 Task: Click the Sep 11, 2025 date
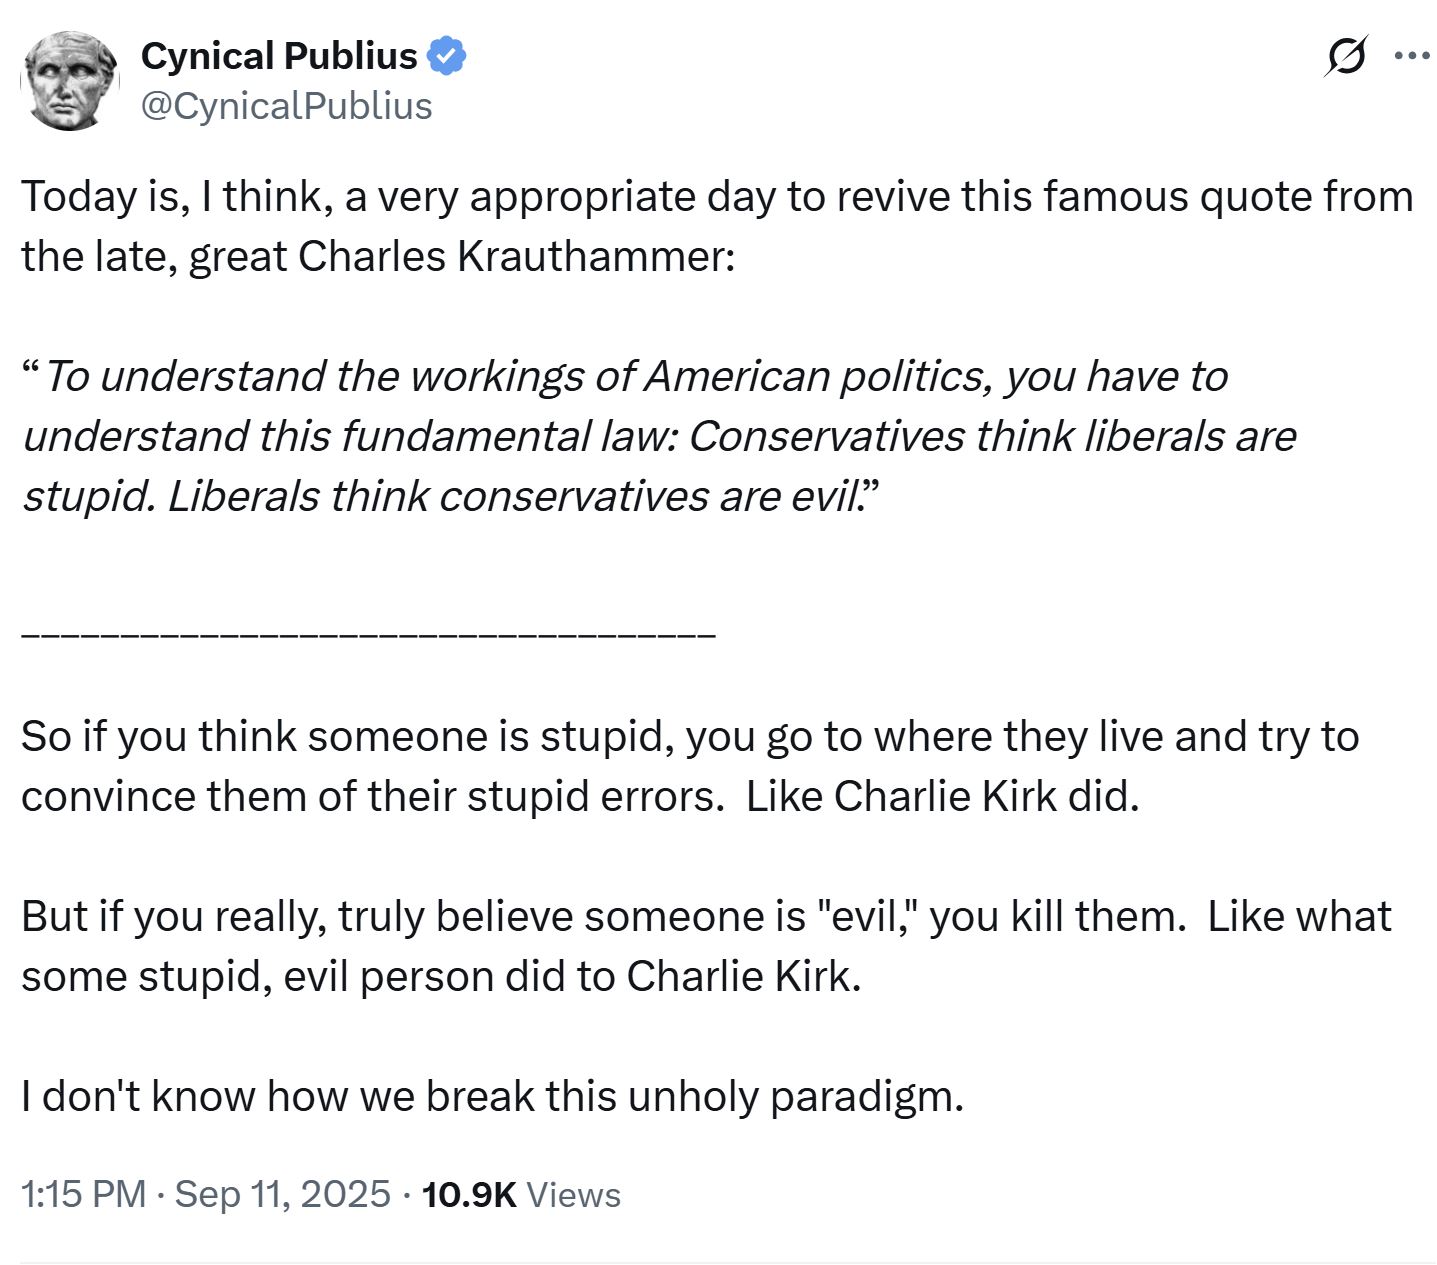pos(282,1194)
